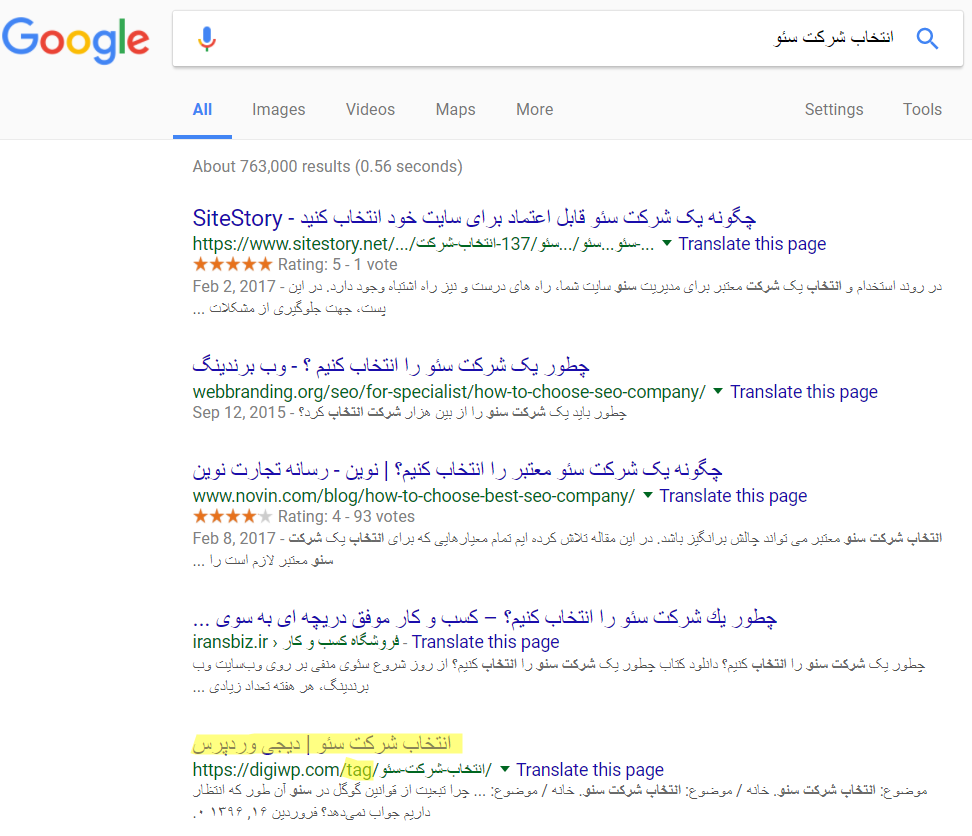
Task: Click the Google logo
Action: [x=76, y=40]
